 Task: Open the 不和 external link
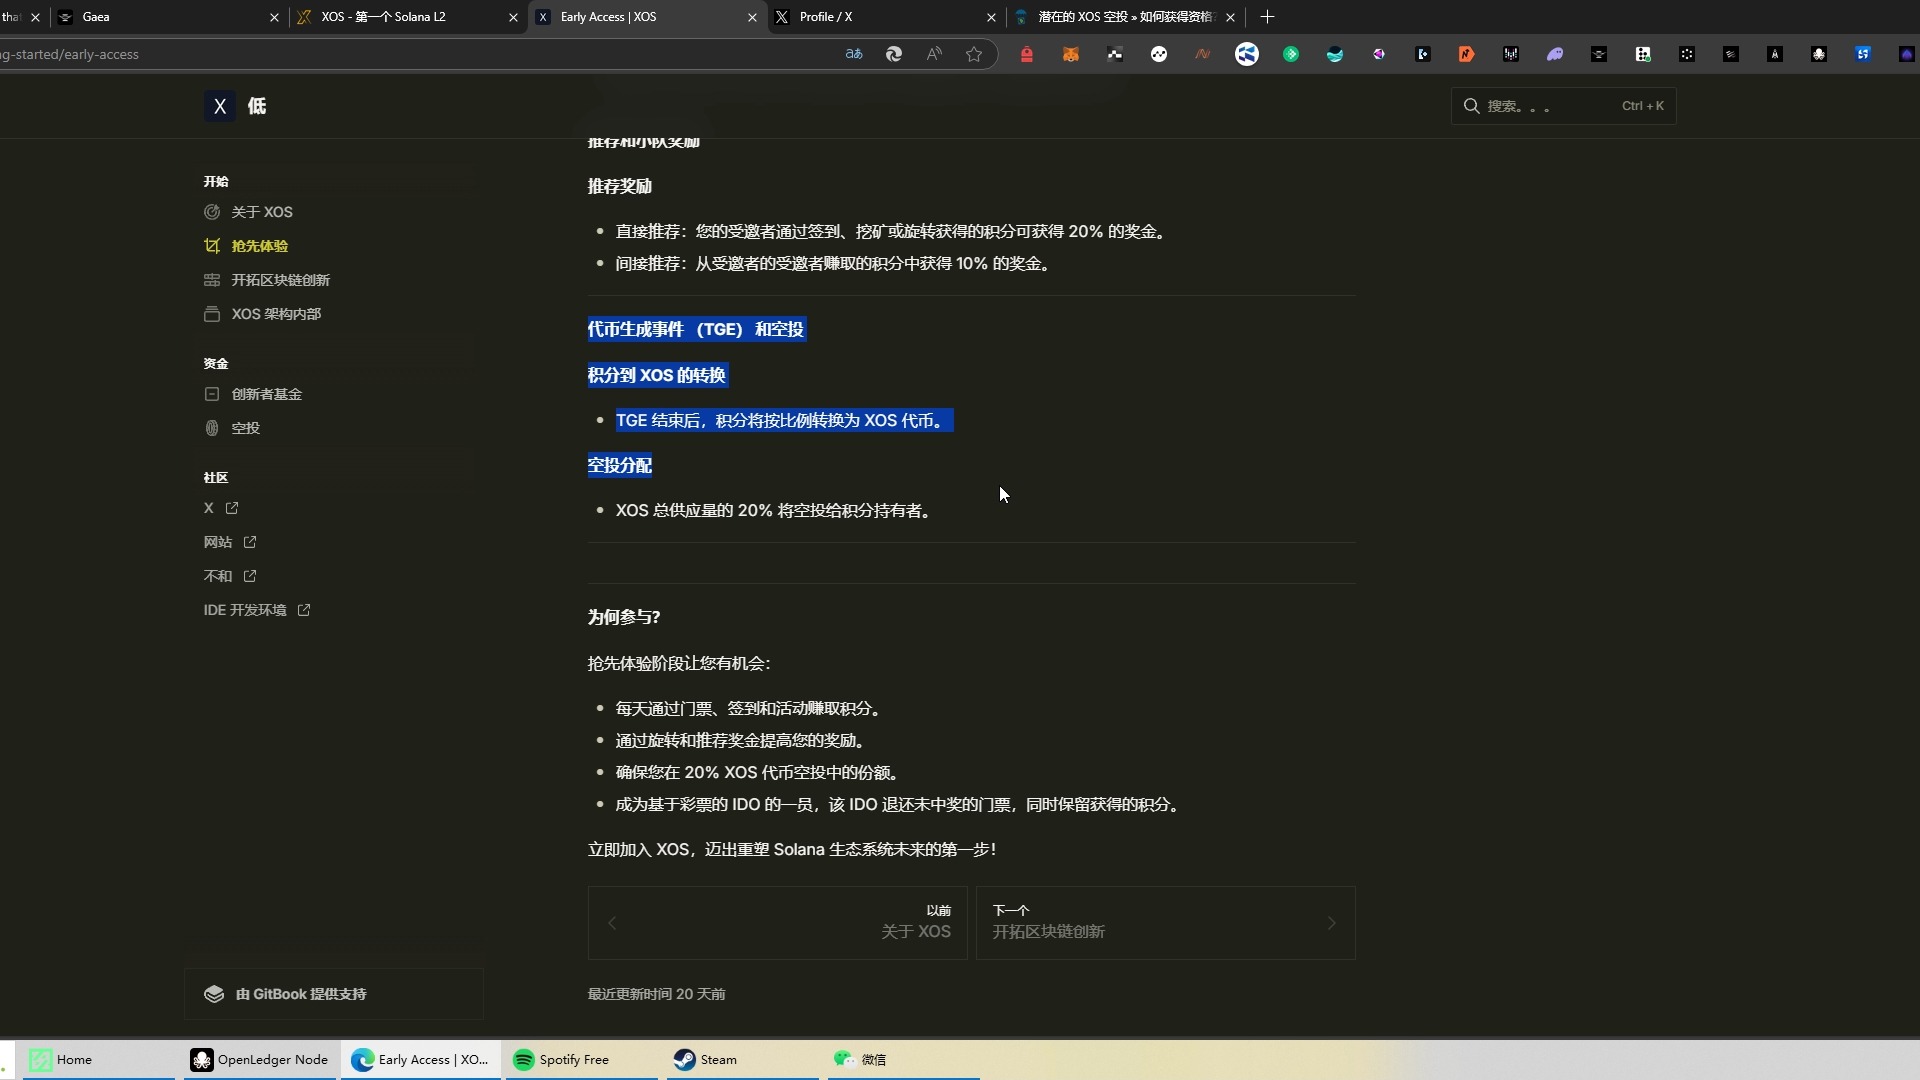pos(230,576)
